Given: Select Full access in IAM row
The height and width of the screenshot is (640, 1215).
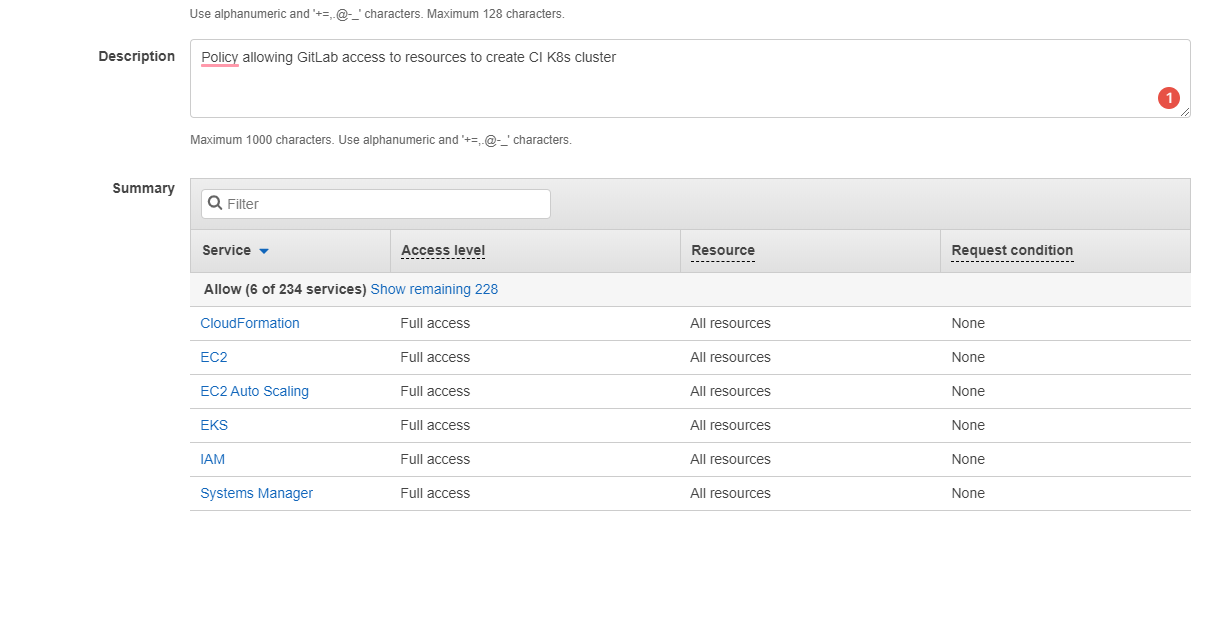Looking at the screenshot, I should pyautogui.click(x=435, y=459).
